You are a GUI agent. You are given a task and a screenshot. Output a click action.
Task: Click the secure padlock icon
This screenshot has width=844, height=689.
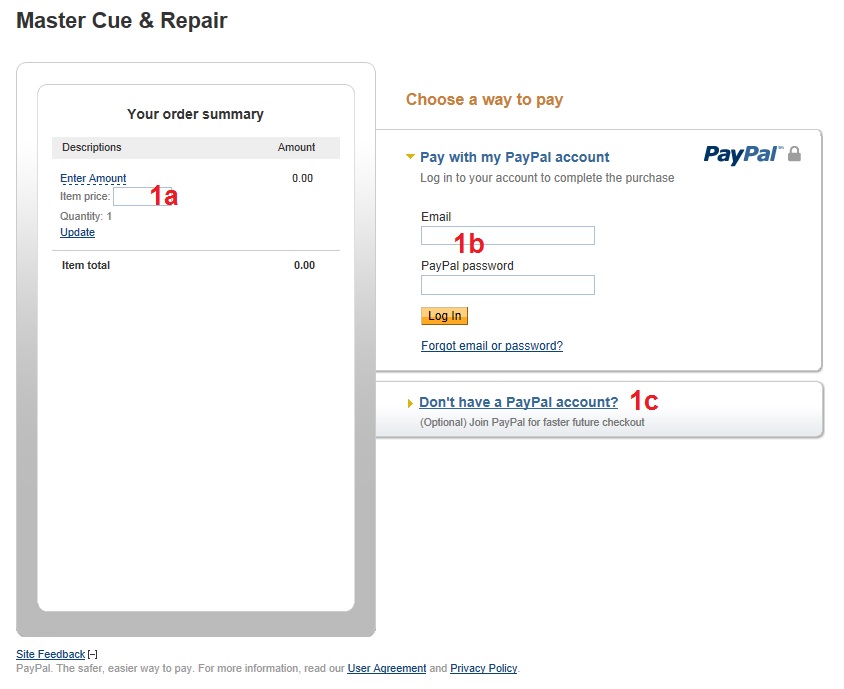coord(795,154)
